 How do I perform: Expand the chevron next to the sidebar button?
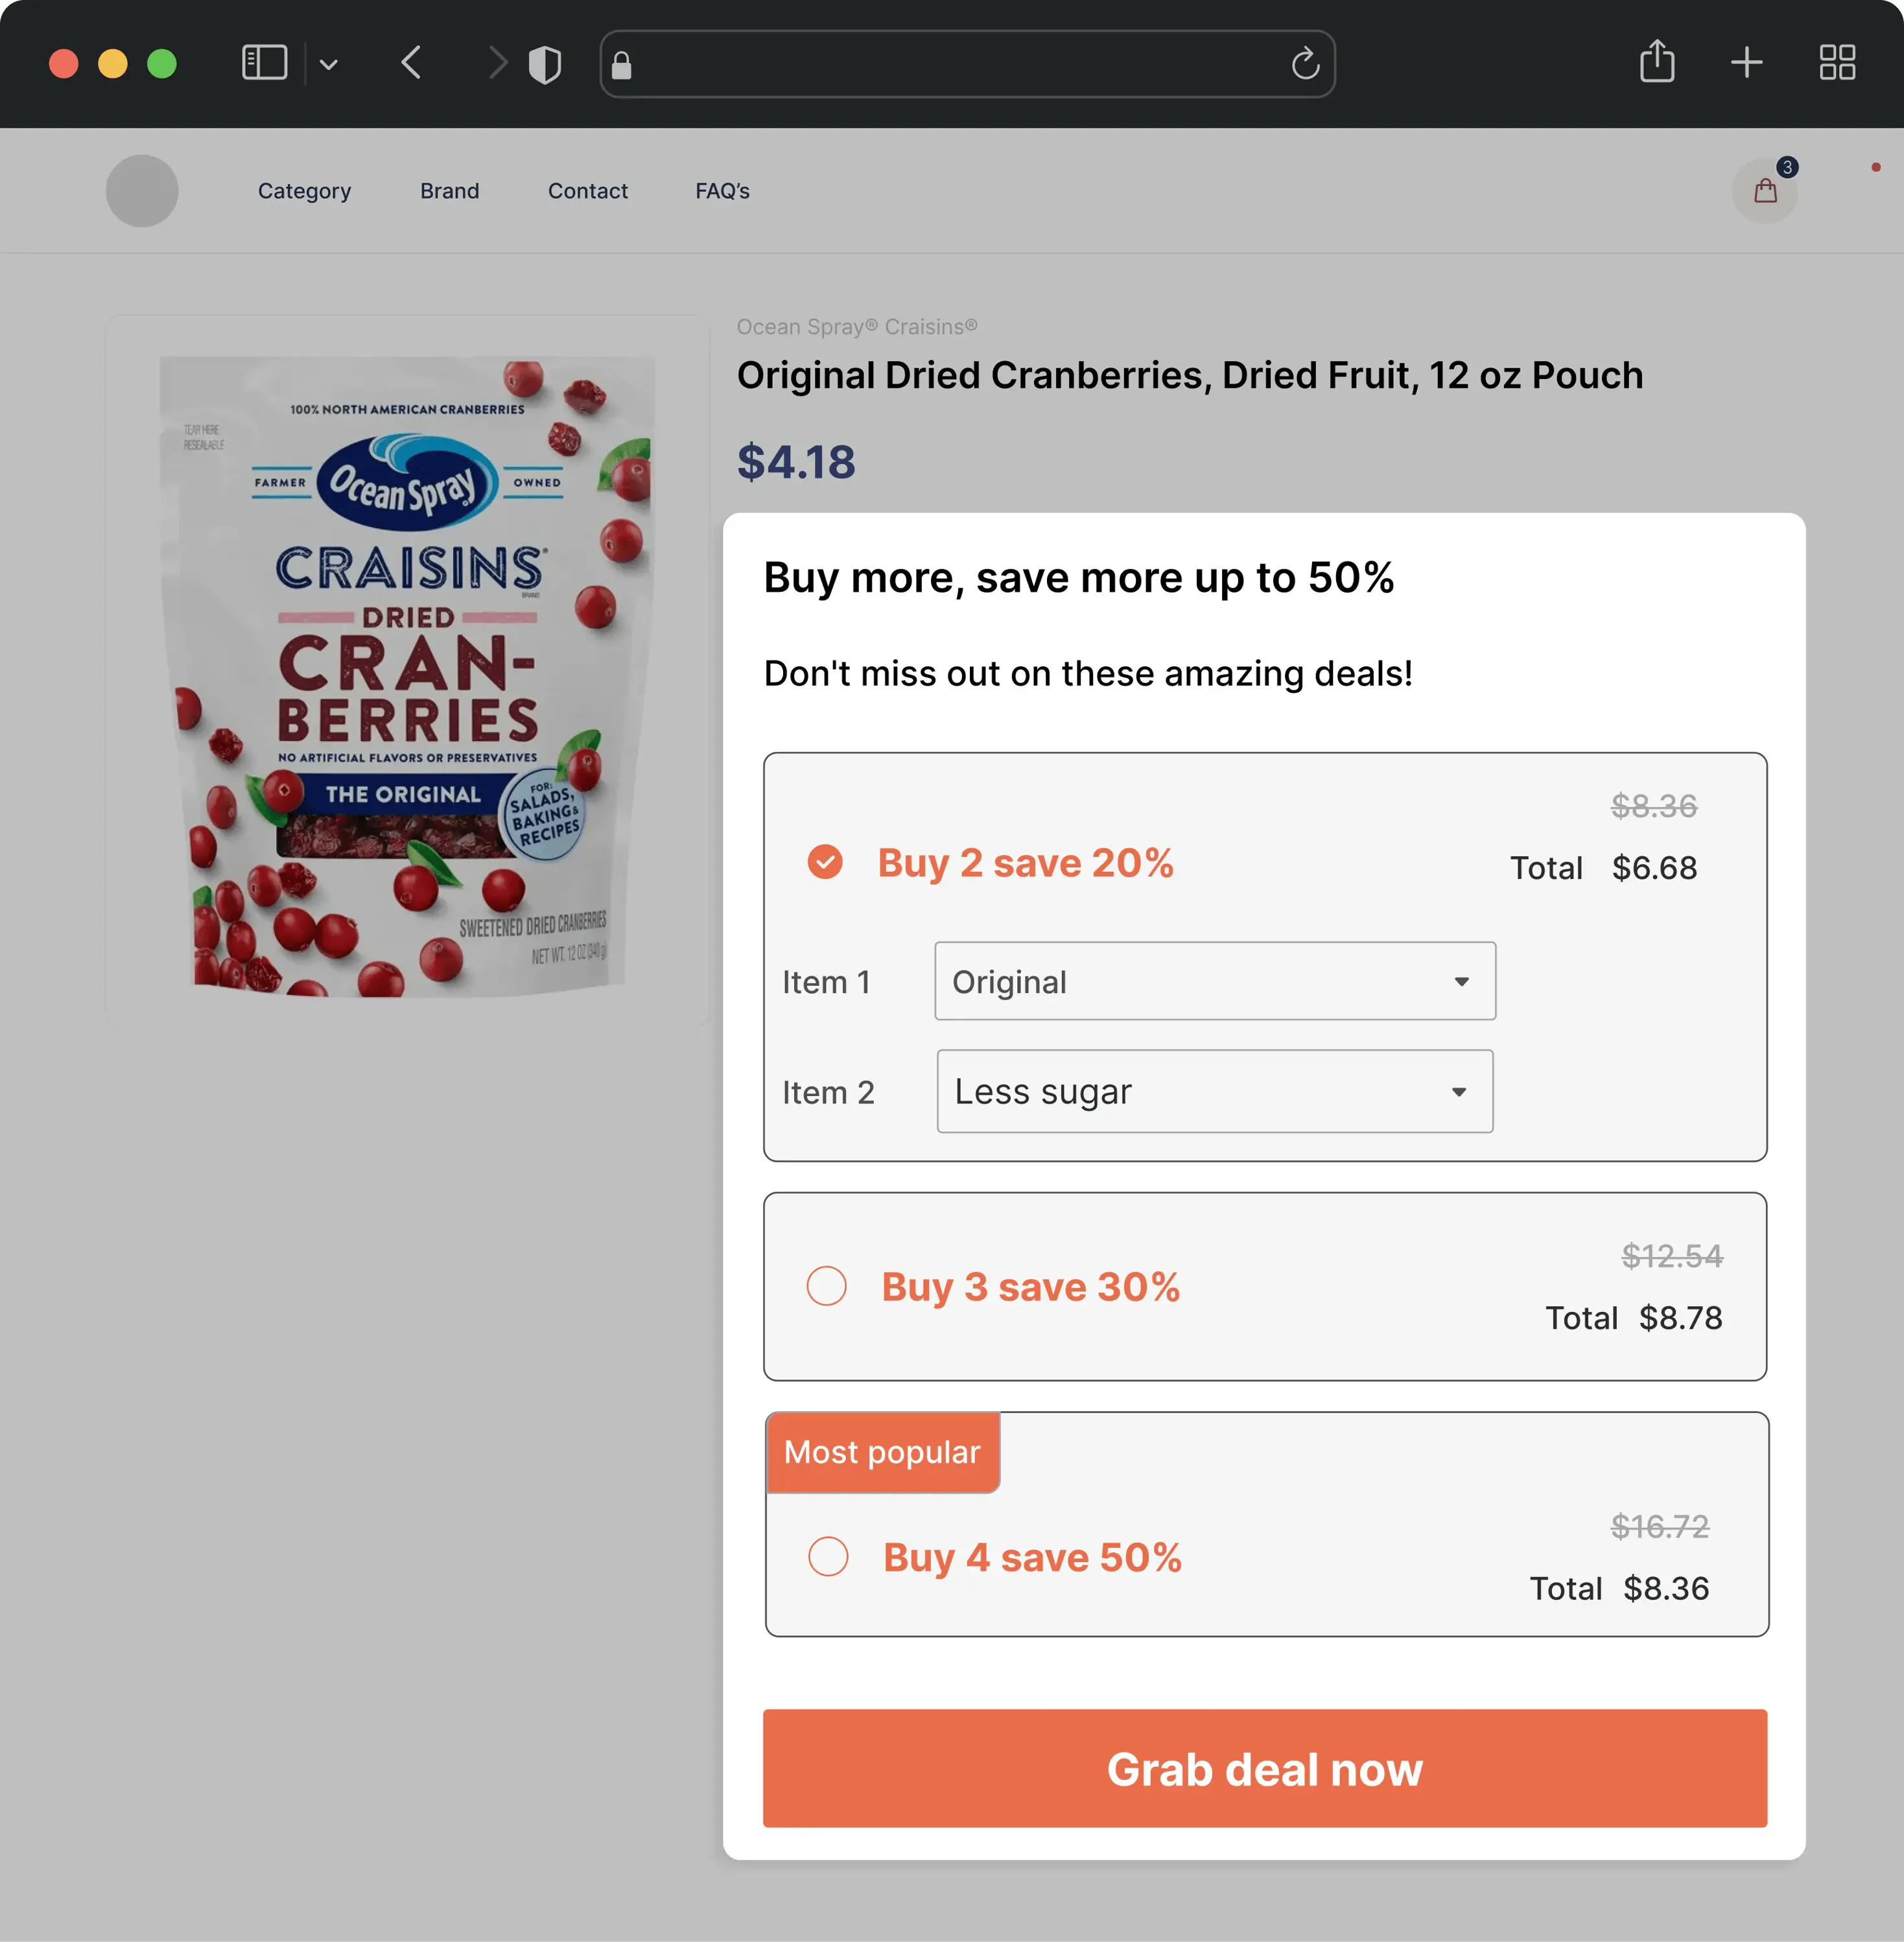pyautogui.click(x=329, y=66)
